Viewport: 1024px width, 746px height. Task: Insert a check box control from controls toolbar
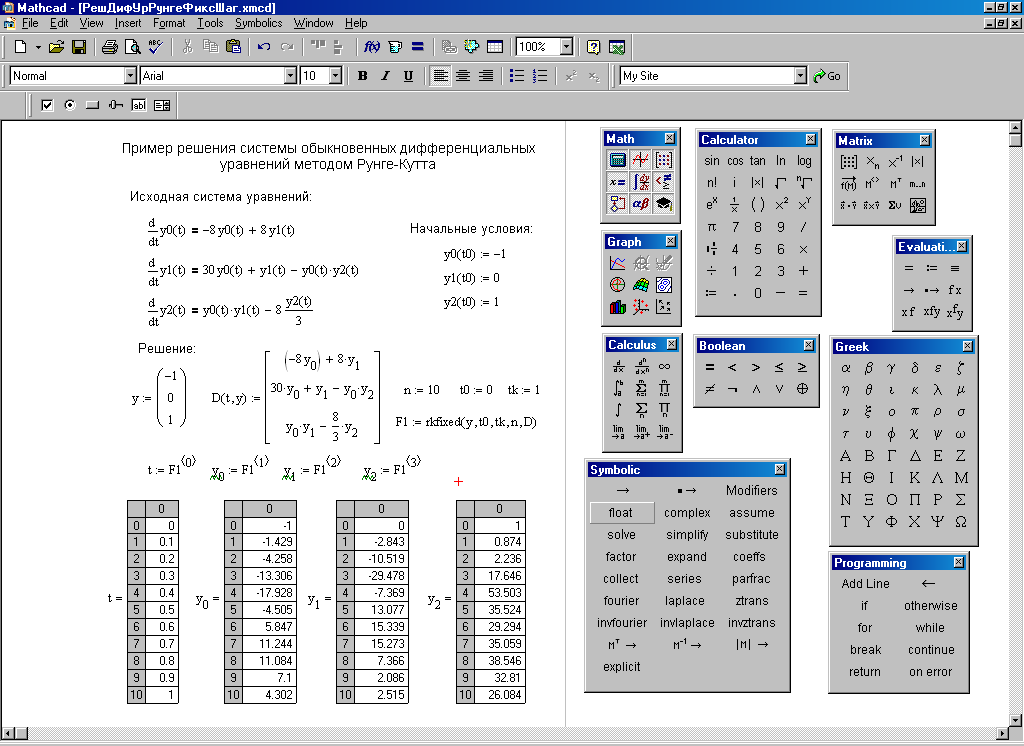click(x=47, y=105)
